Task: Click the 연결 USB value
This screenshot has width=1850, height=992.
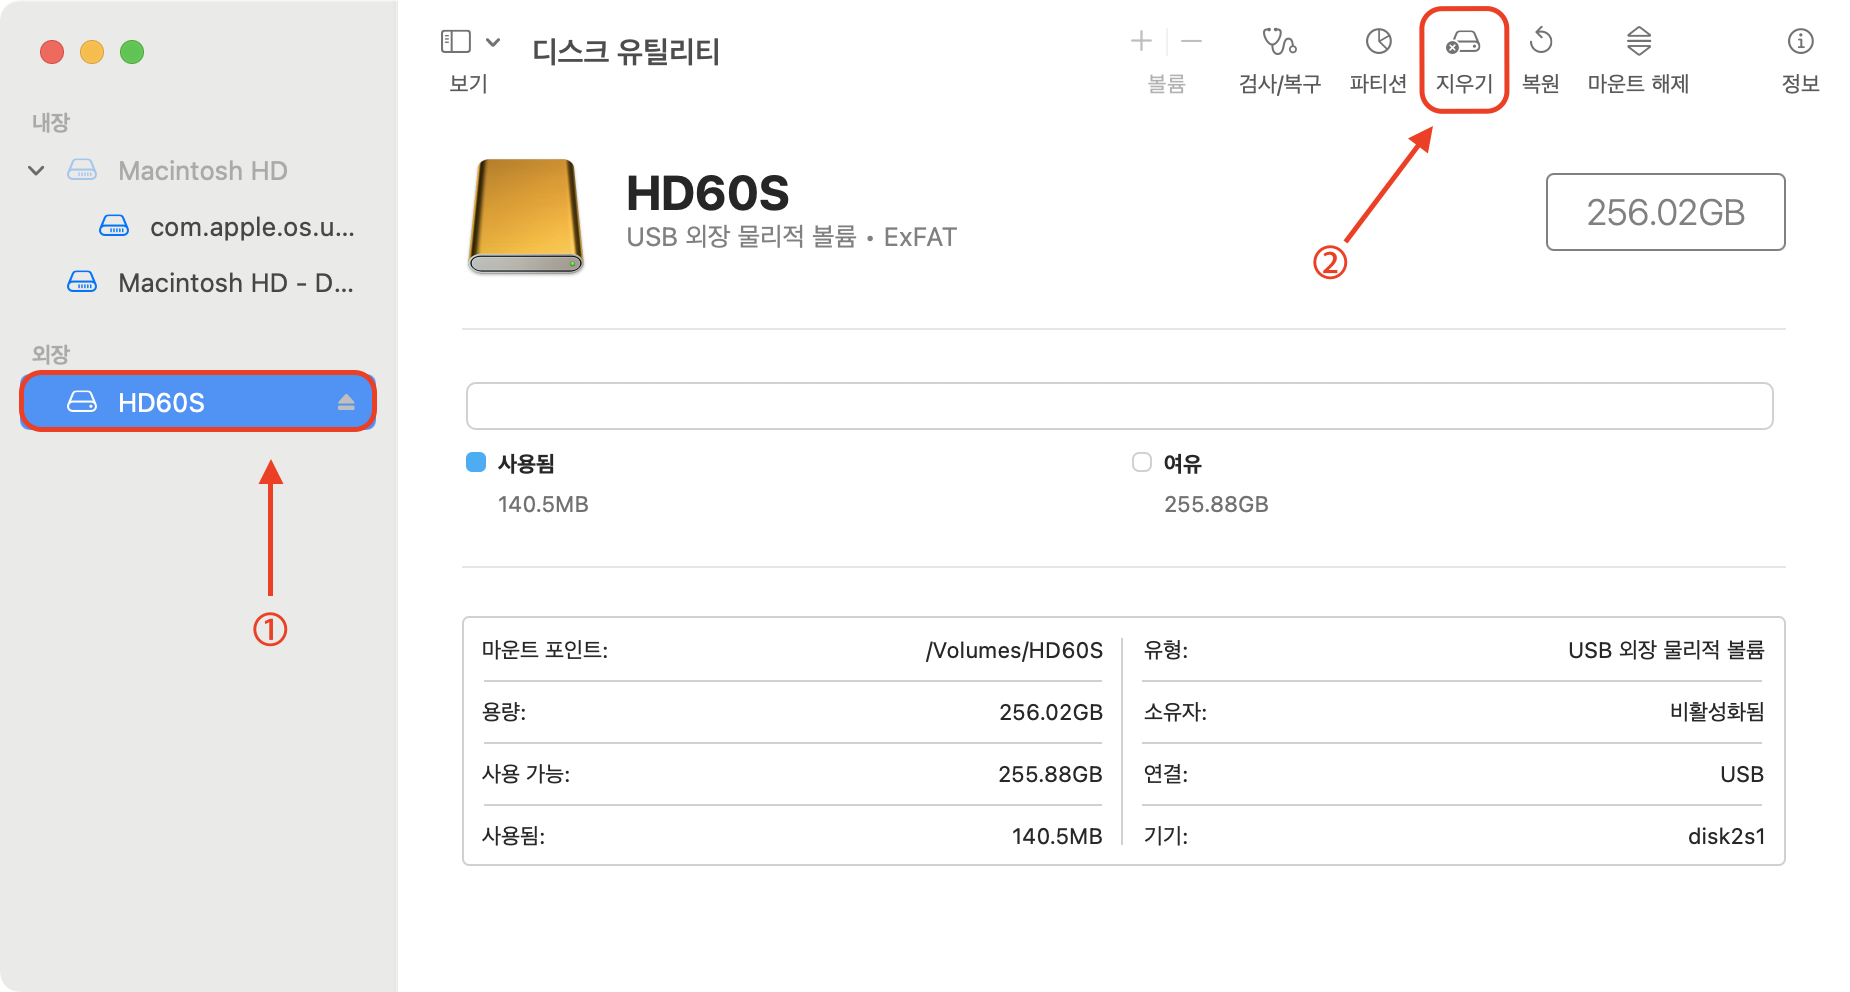Action: pyautogui.click(x=1742, y=774)
